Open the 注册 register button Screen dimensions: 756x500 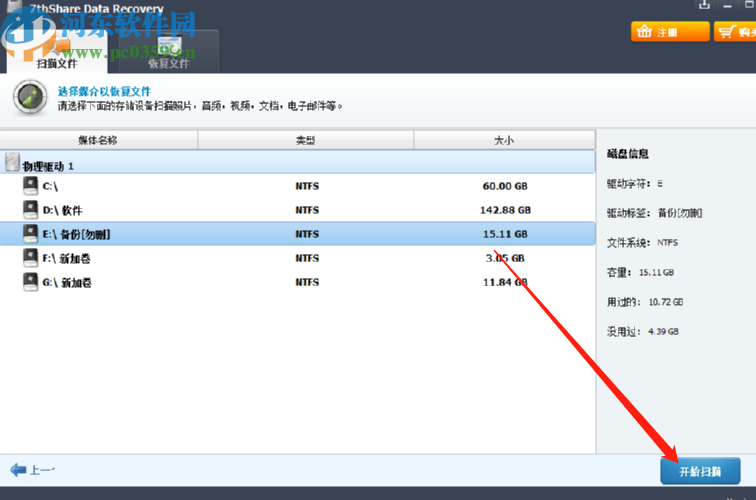(x=670, y=32)
